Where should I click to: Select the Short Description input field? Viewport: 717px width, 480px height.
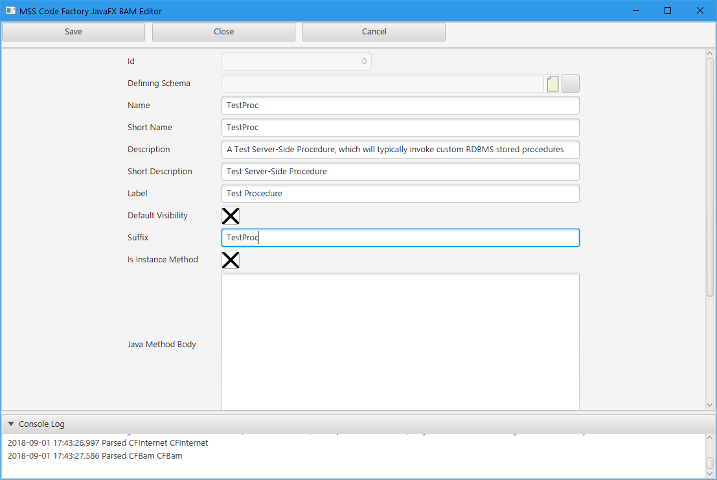[x=400, y=171]
